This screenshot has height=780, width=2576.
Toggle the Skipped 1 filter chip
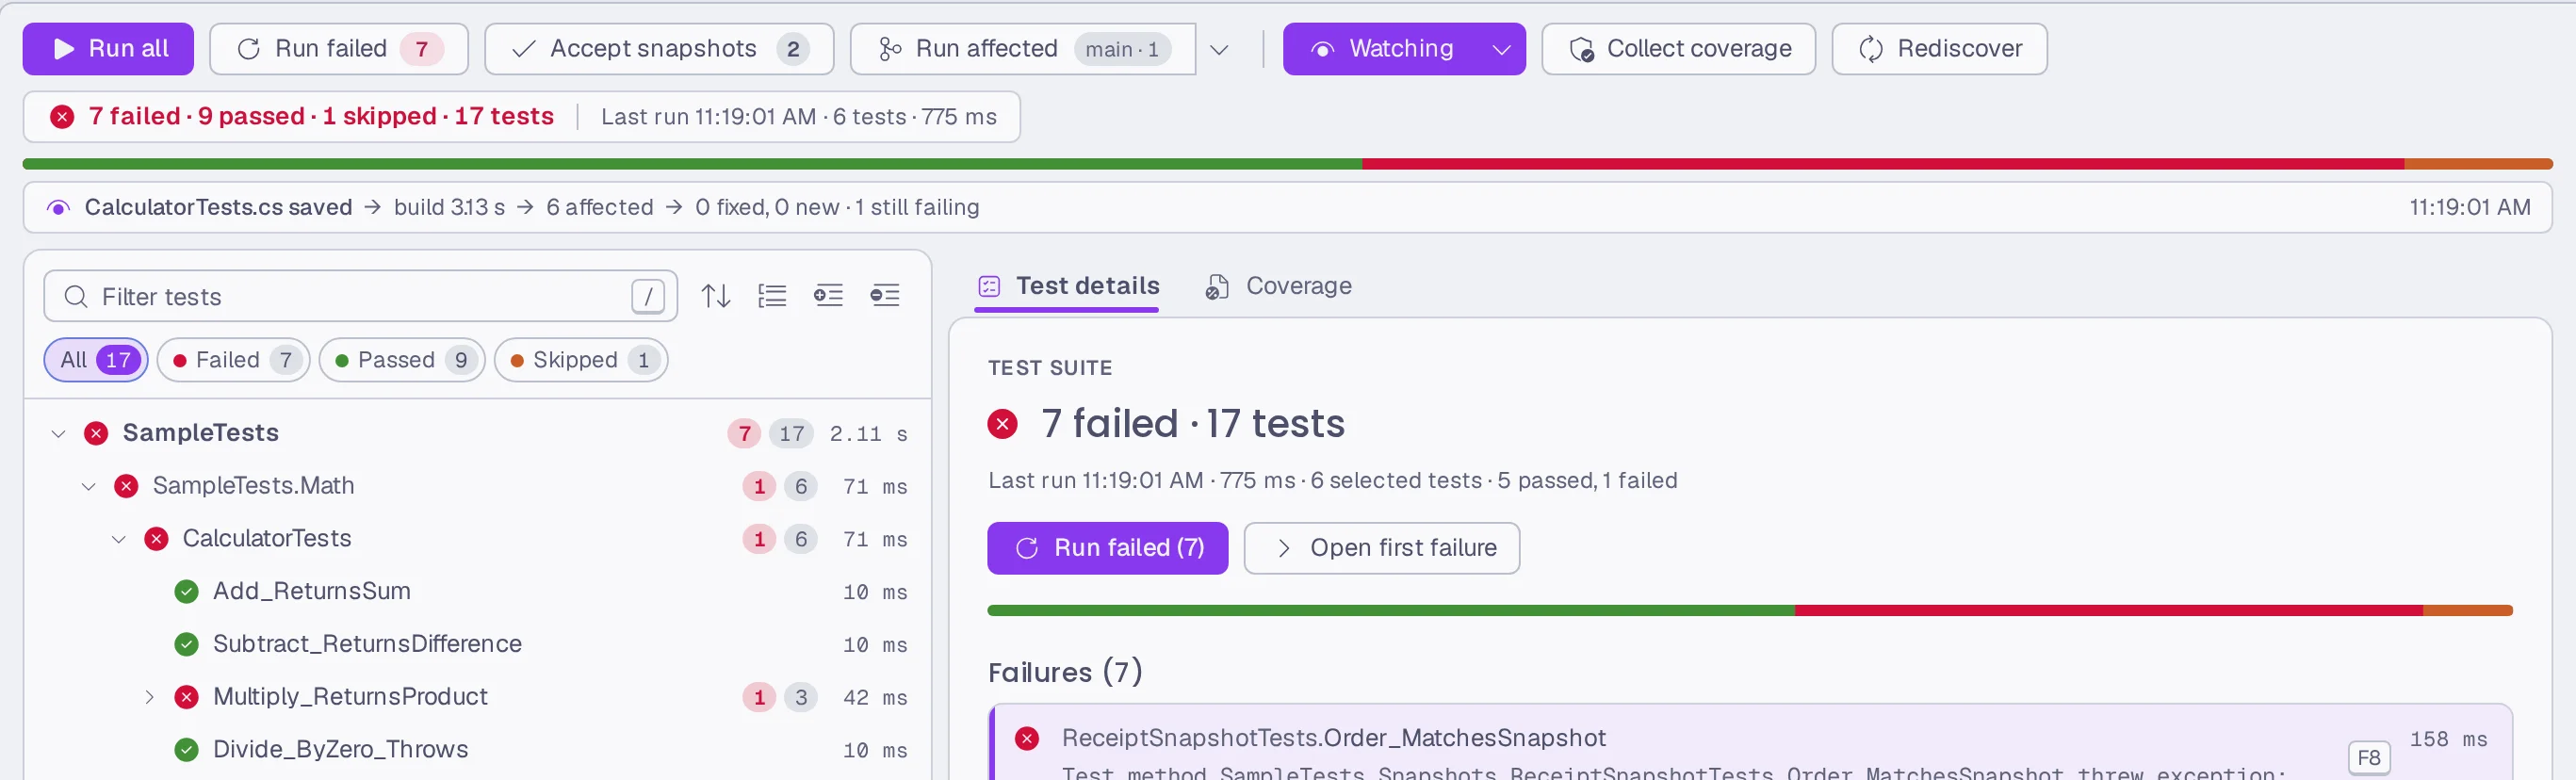pyautogui.click(x=581, y=360)
